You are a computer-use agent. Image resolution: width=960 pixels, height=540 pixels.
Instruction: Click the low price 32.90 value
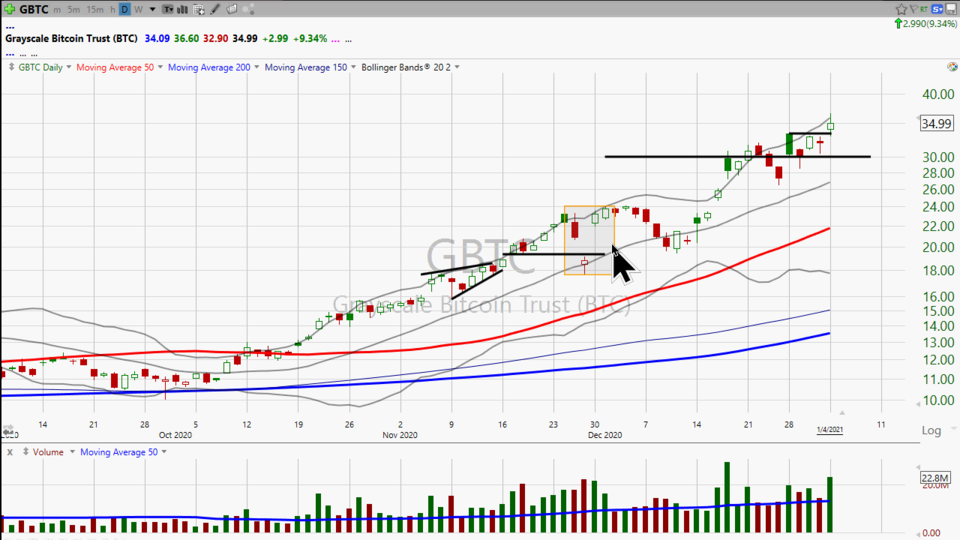pos(216,39)
